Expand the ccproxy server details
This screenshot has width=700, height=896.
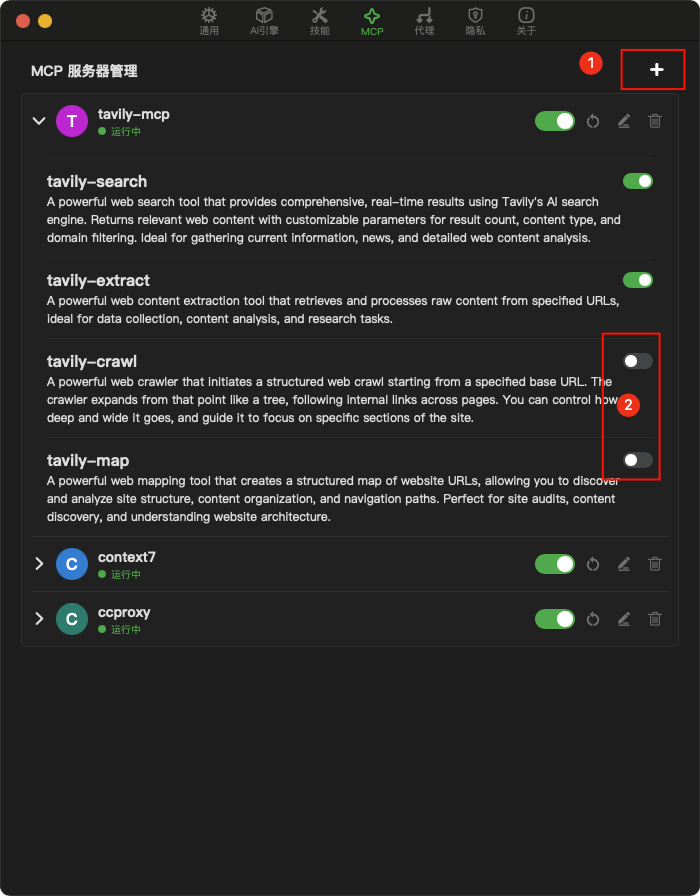point(39,619)
